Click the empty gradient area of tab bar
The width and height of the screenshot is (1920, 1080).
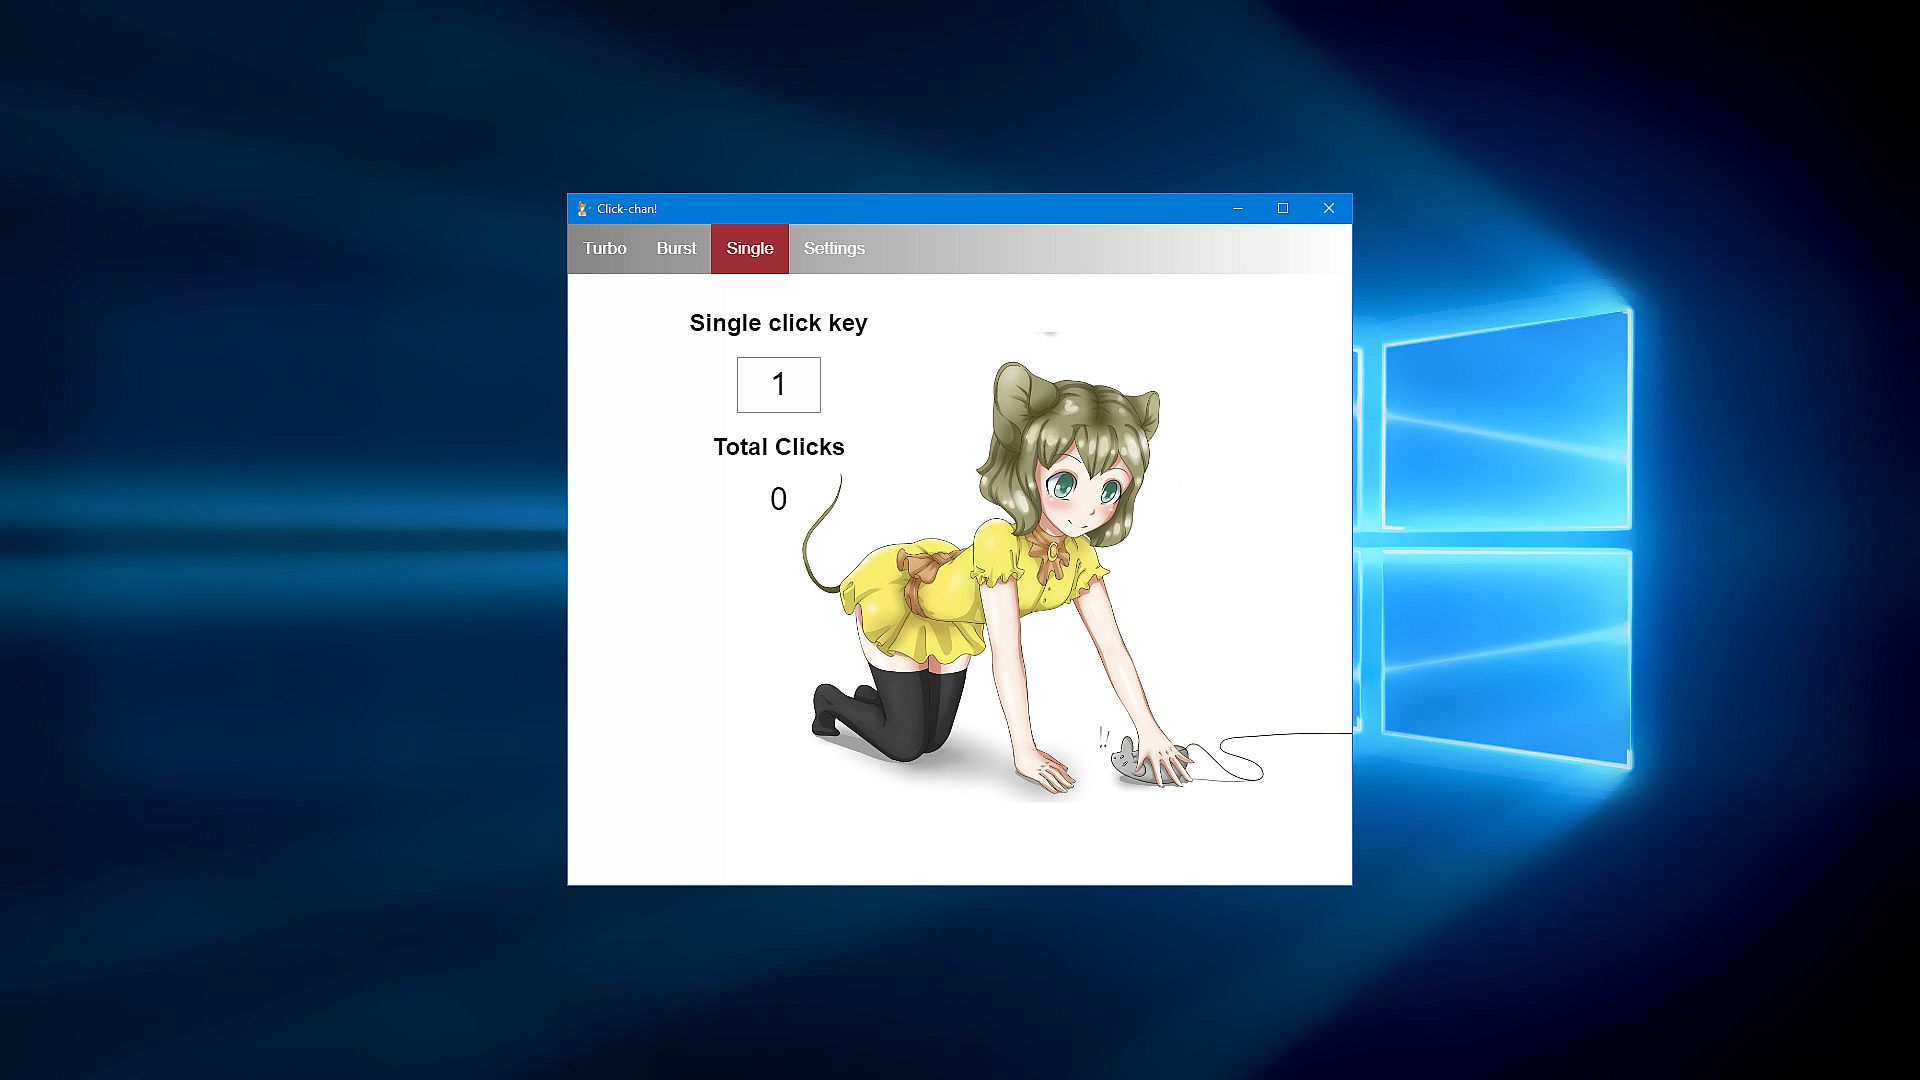[1100, 249]
